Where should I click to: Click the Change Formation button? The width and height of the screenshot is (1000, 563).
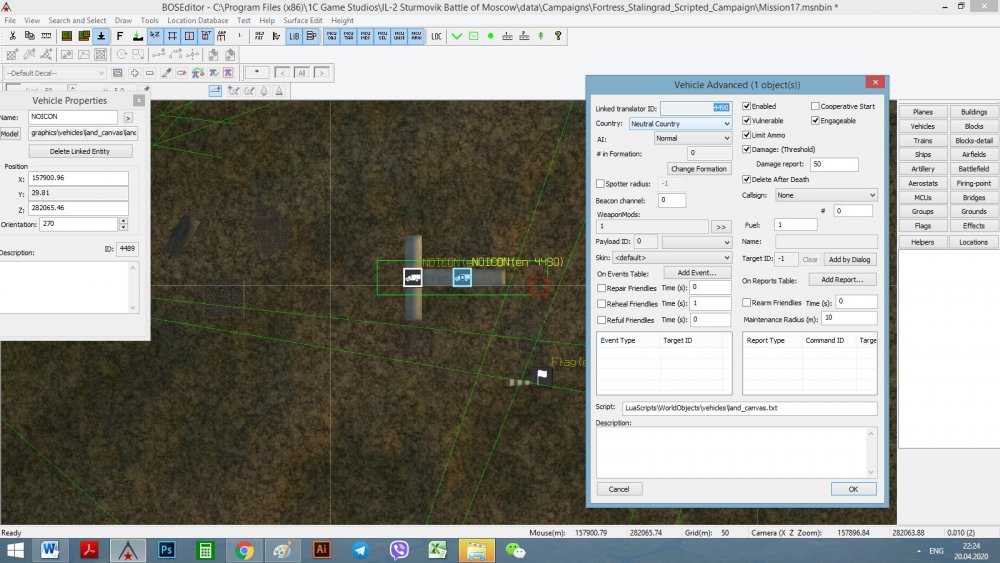pos(699,169)
